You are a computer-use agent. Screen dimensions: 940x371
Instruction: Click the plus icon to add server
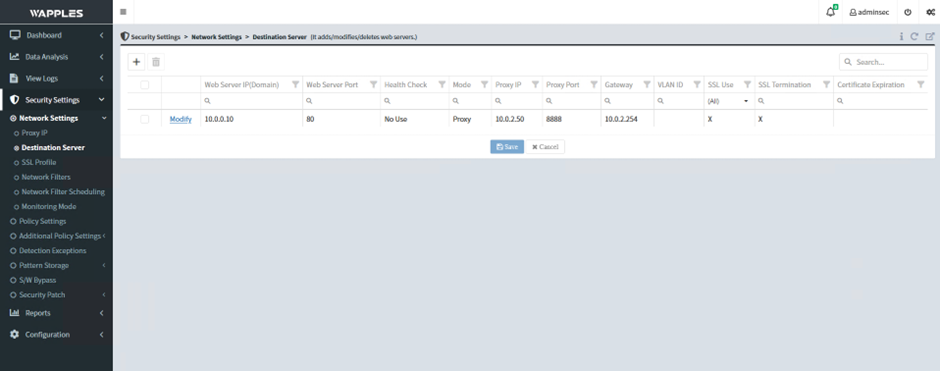tap(136, 62)
